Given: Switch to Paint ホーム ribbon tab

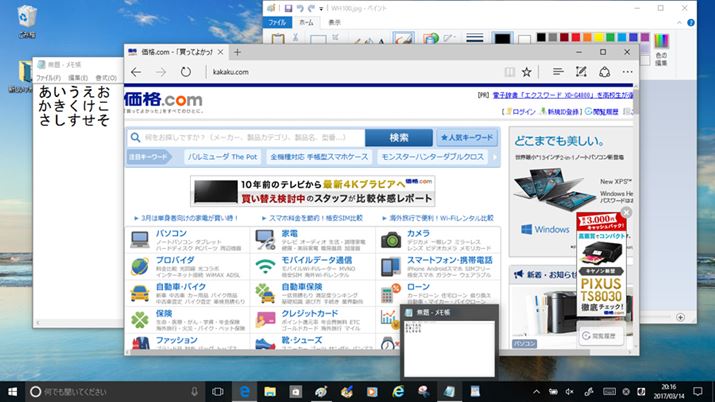Looking at the screenshot, I should [307, 21].
